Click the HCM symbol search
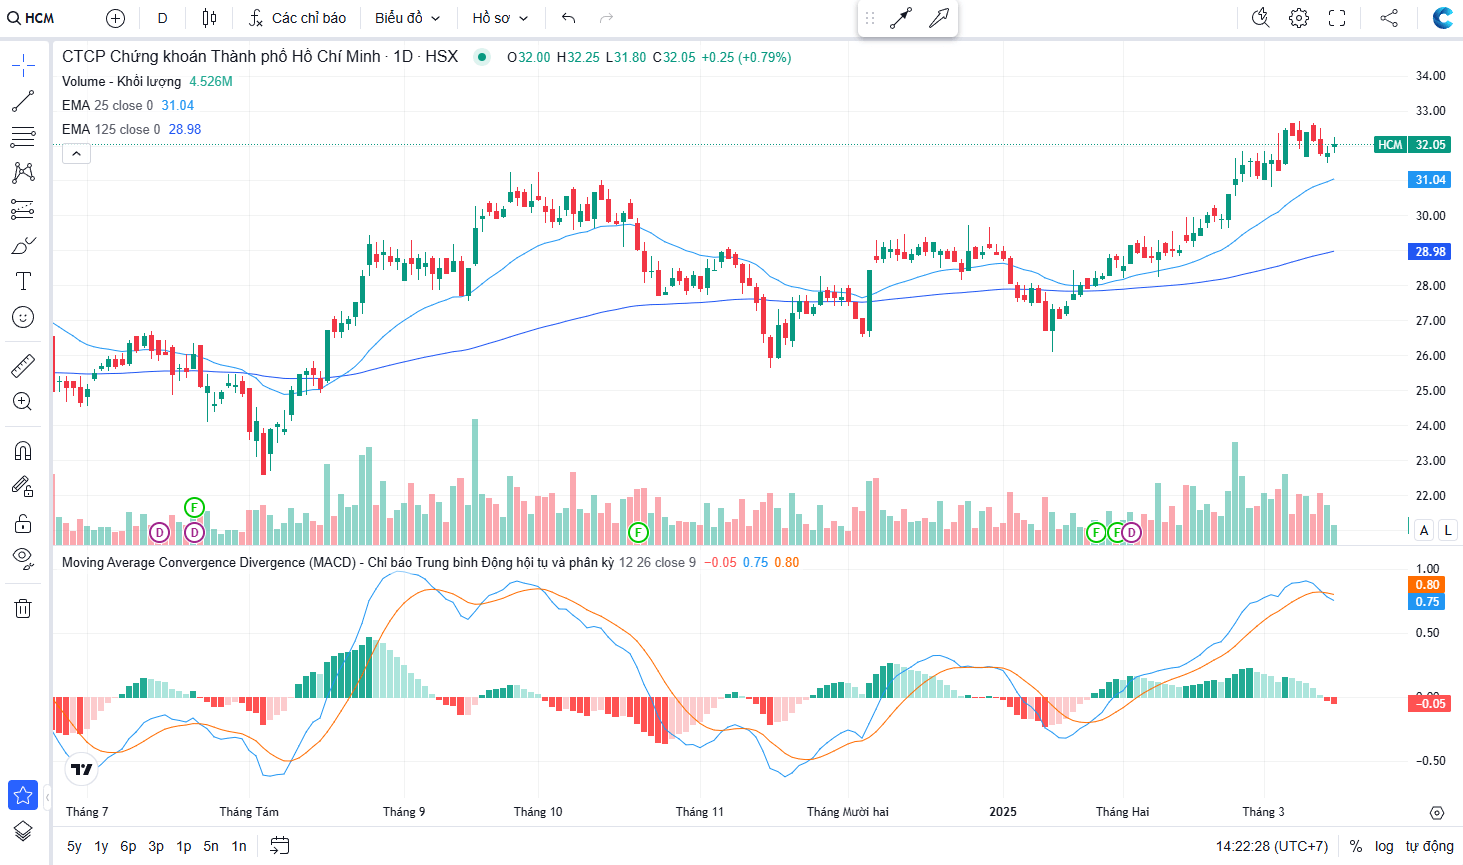Screen dimensions: 1463x865 coord(32,18)
